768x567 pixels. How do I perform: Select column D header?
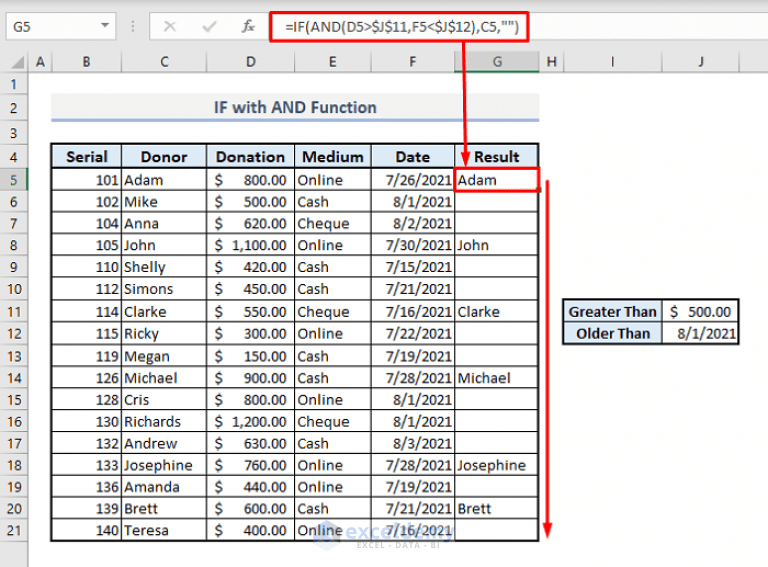(251, 62)
